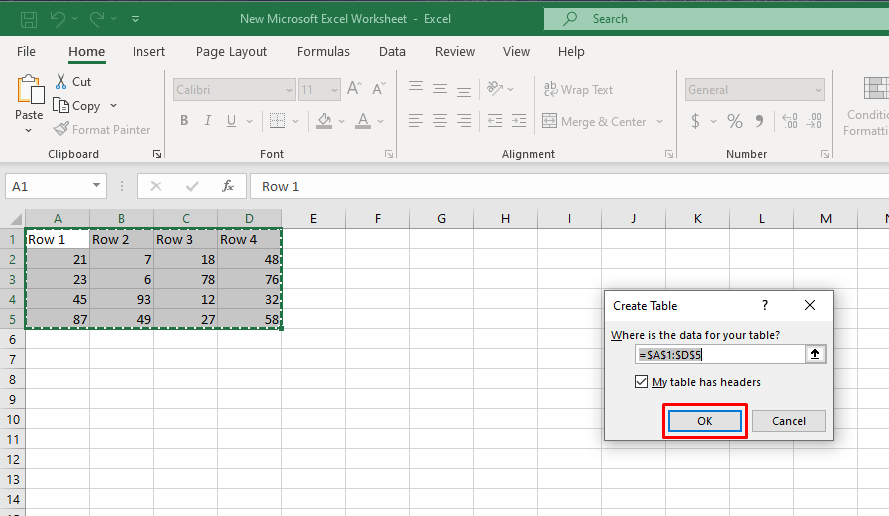Click the Cut scissors icon
Screen dimensions: 889x516
[61, 81]
